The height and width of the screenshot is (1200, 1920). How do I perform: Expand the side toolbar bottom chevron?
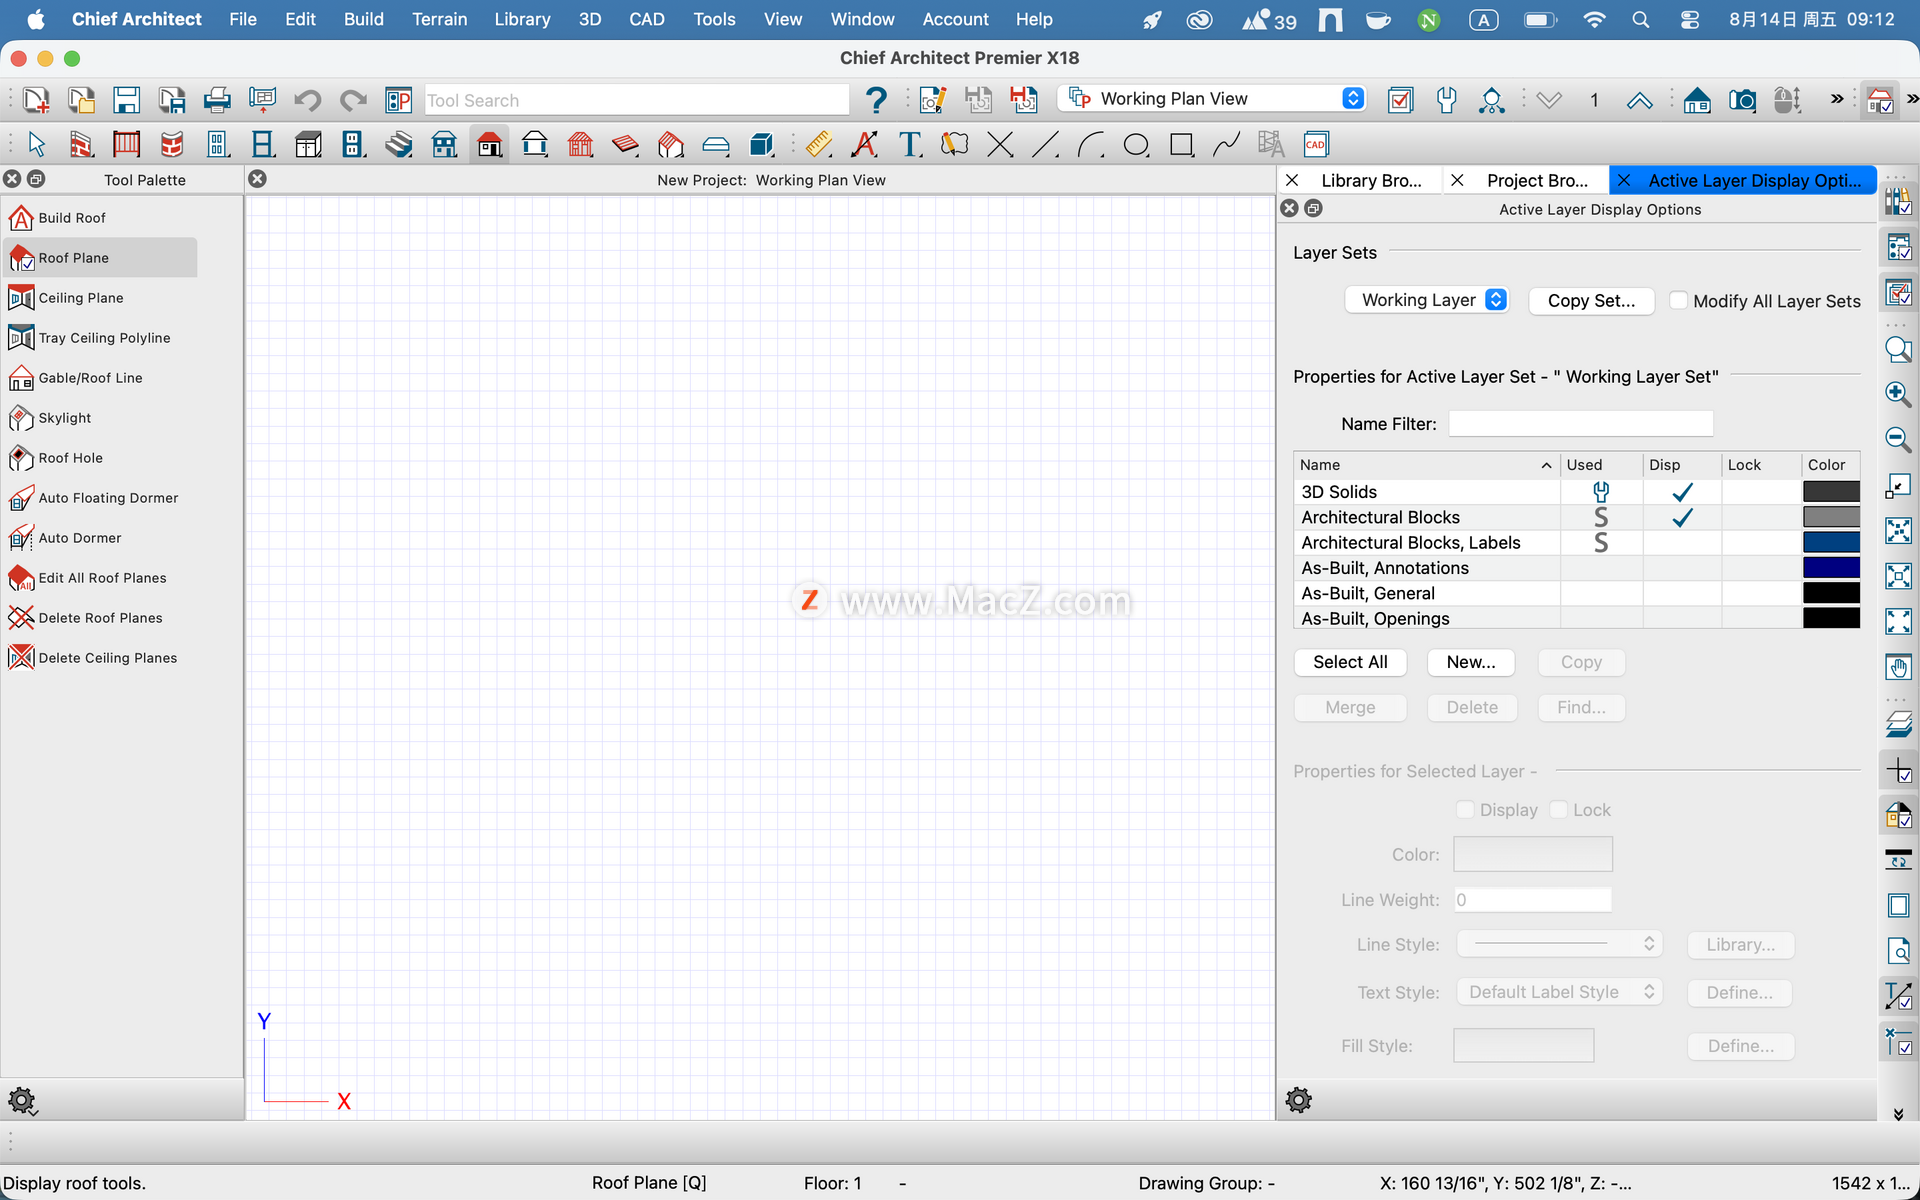pos(1898,1114)
